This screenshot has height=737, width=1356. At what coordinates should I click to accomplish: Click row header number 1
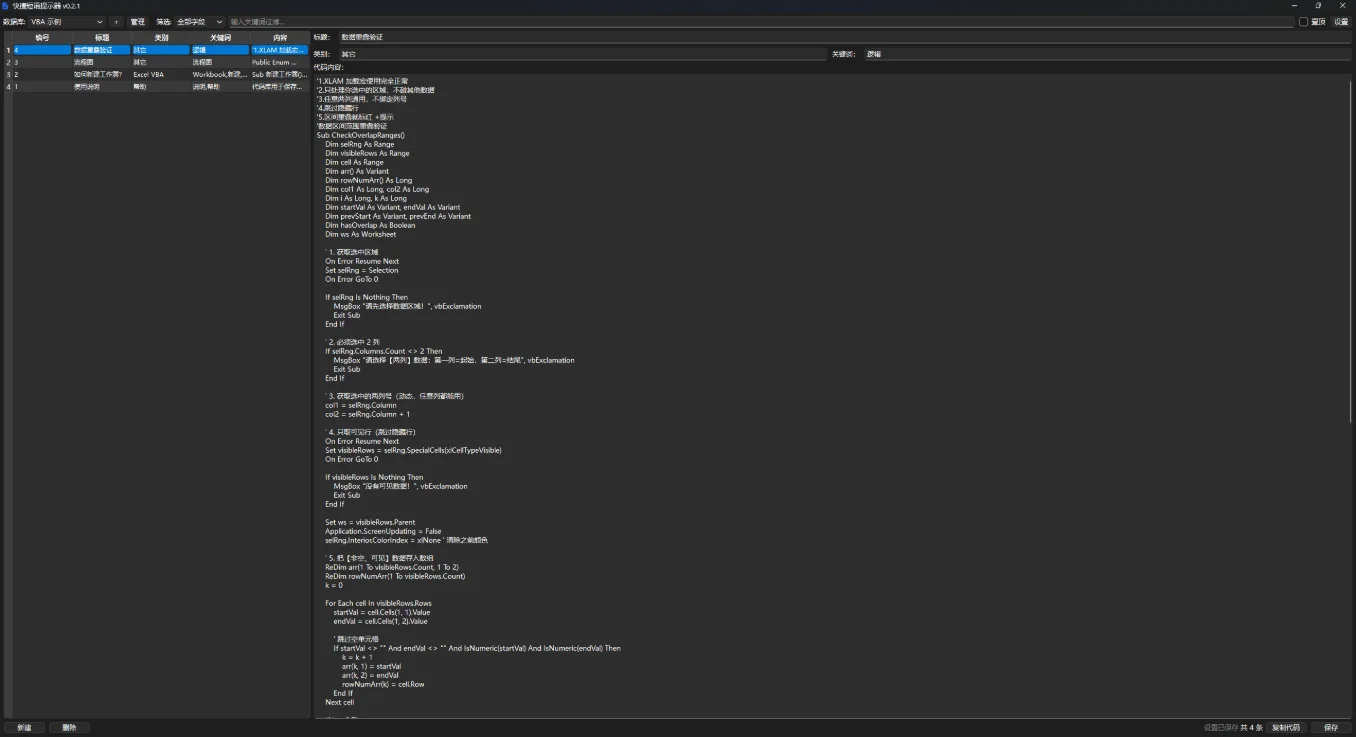[8, 49]
